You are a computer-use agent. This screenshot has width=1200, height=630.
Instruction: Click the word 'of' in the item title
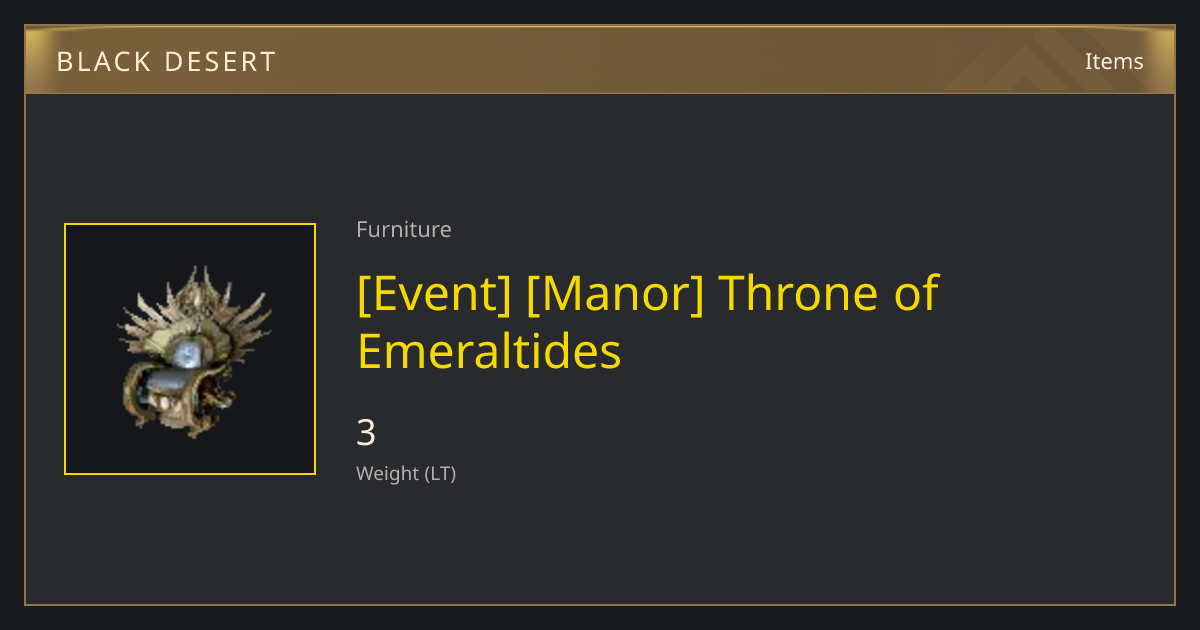pyautogui.click(x=905, y=292)
